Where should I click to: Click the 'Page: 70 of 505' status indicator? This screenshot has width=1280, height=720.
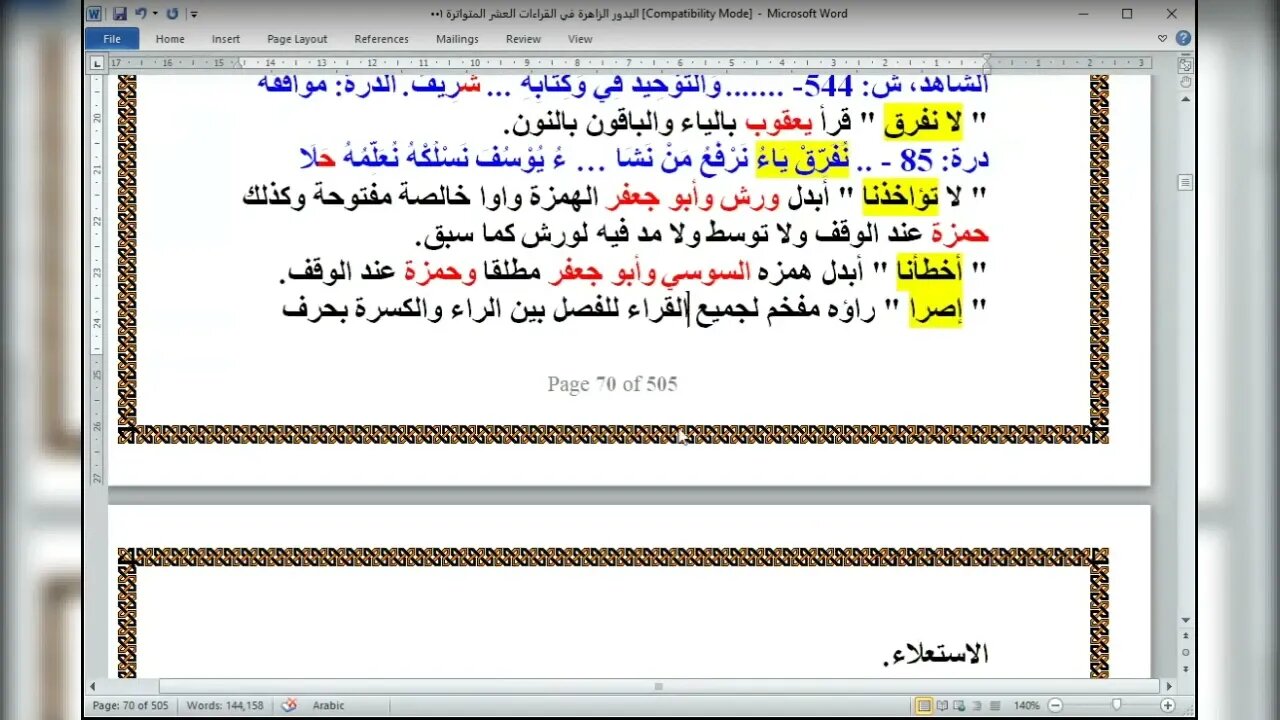(131, 705)
